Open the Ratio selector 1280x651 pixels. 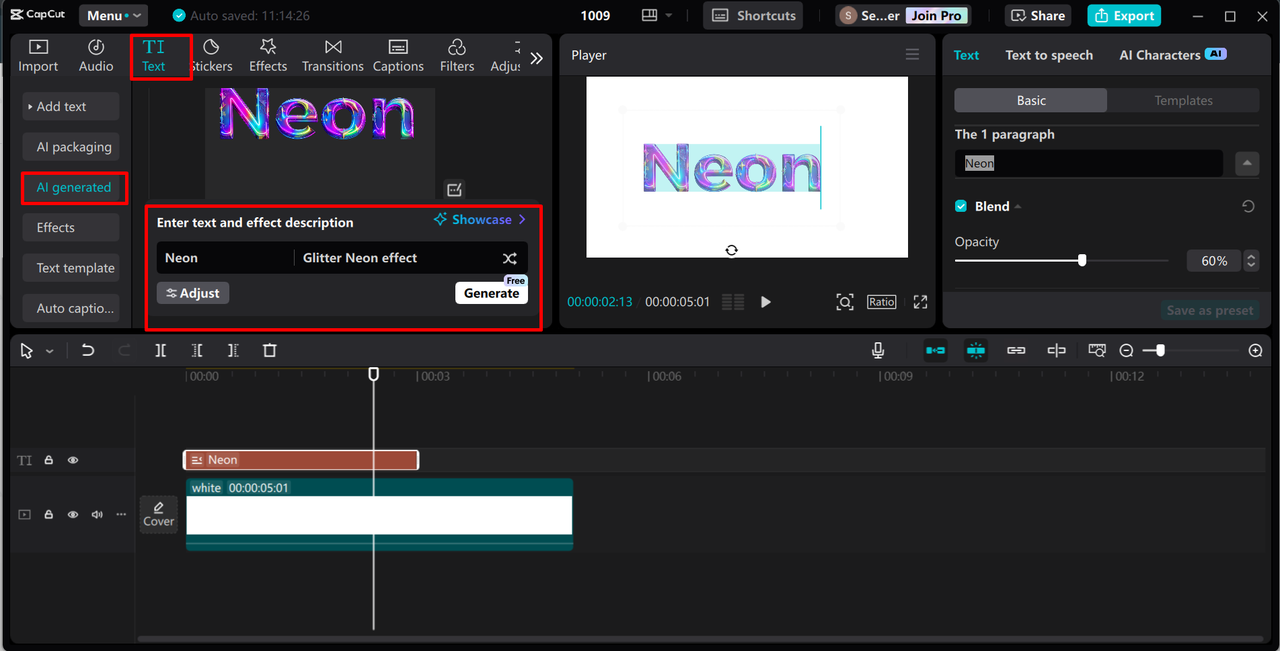pyautogui.click(x=882, y=302)
